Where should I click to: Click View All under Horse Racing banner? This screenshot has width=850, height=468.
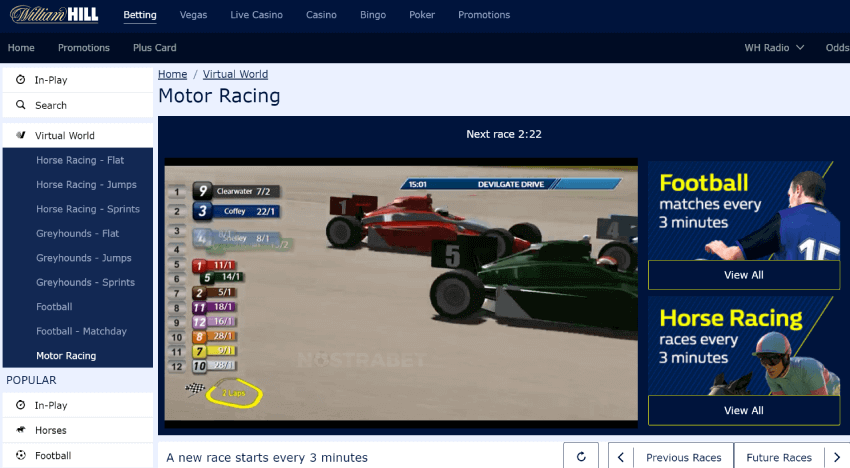(x=744, y=411)
